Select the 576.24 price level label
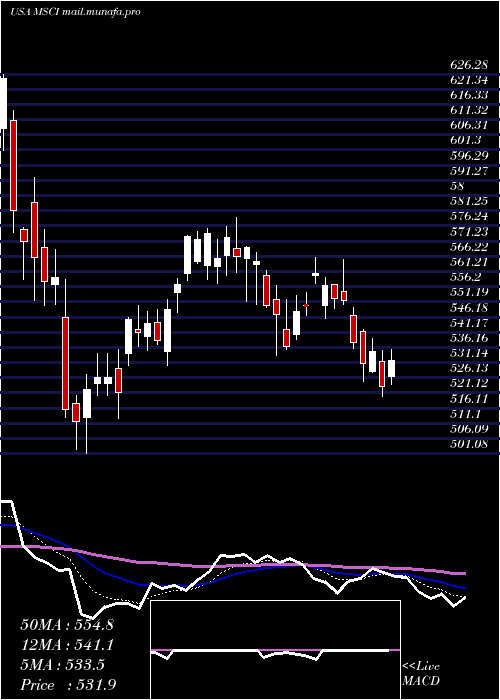 pyautogui.click(x=469, y=217)
